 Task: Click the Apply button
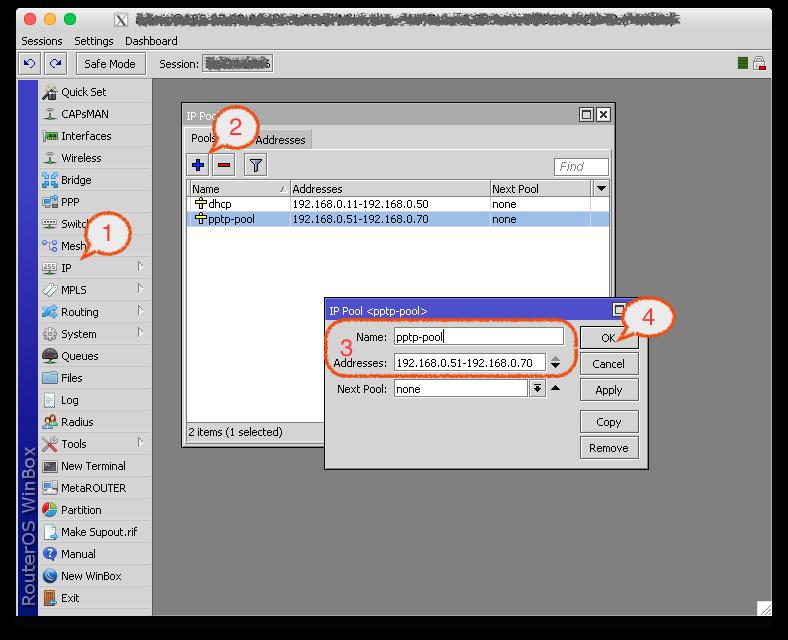point(609,390)
